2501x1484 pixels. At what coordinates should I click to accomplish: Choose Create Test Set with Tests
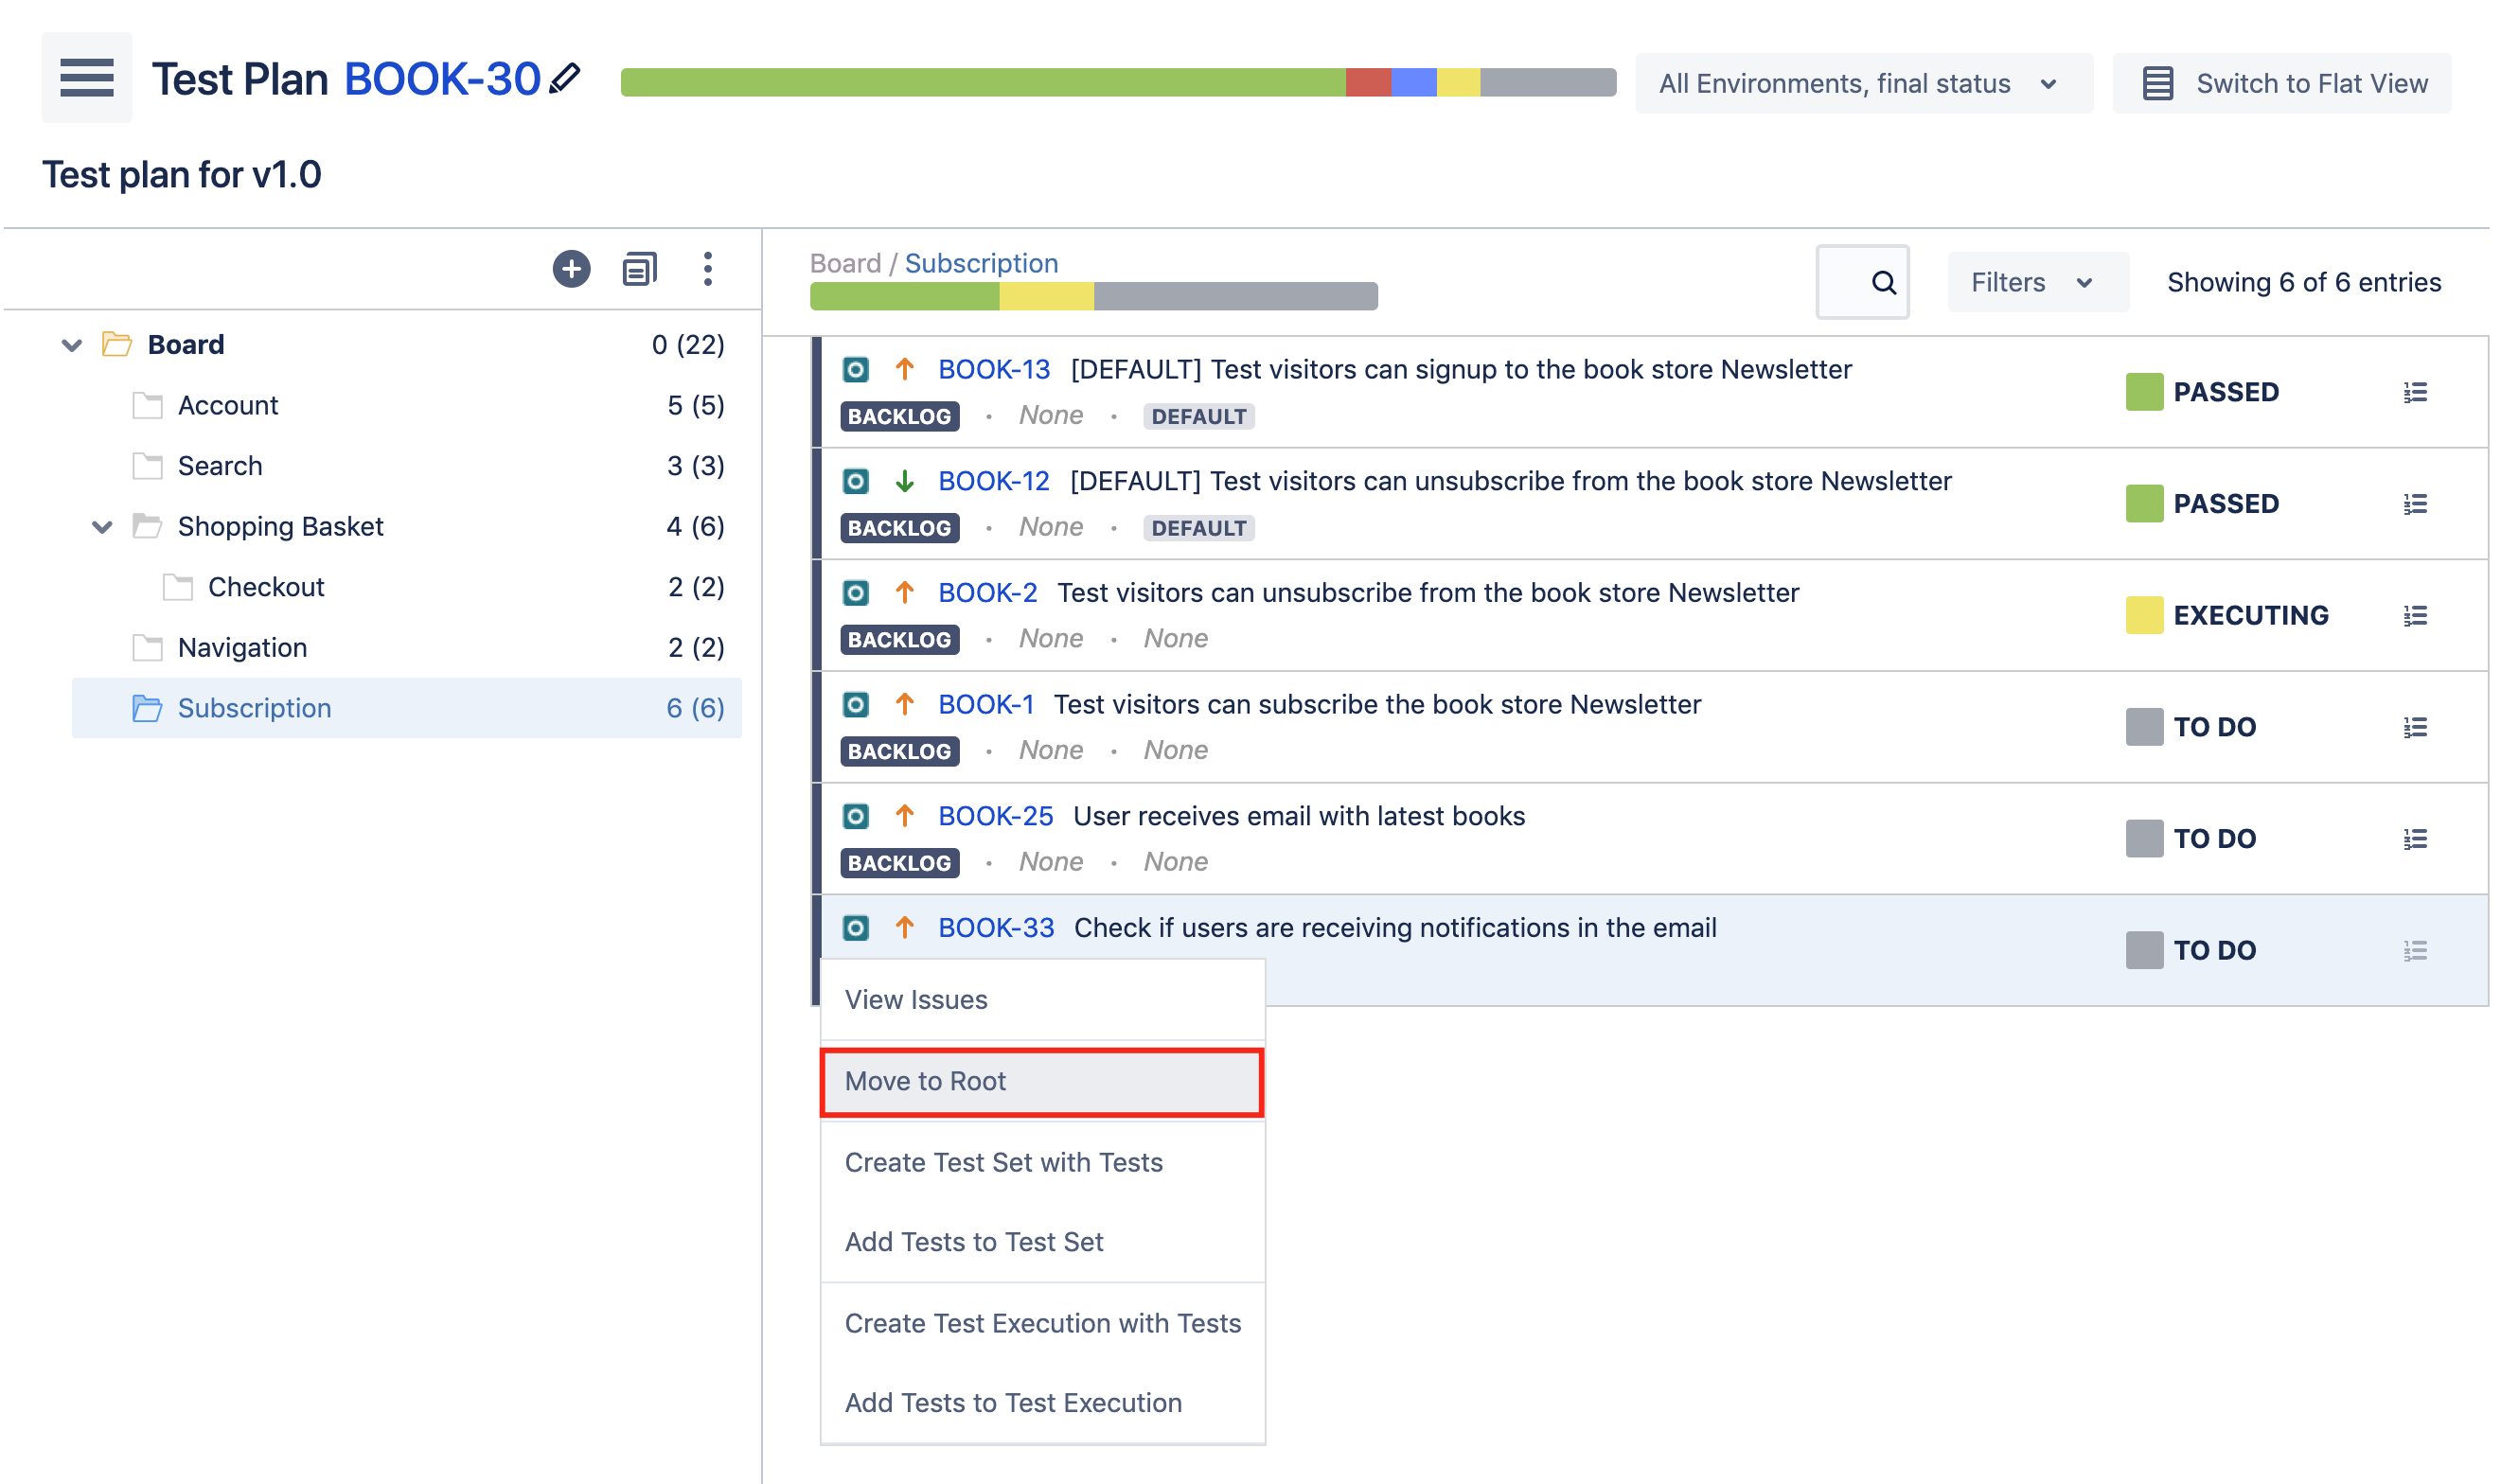(x=1042, y=1162)
